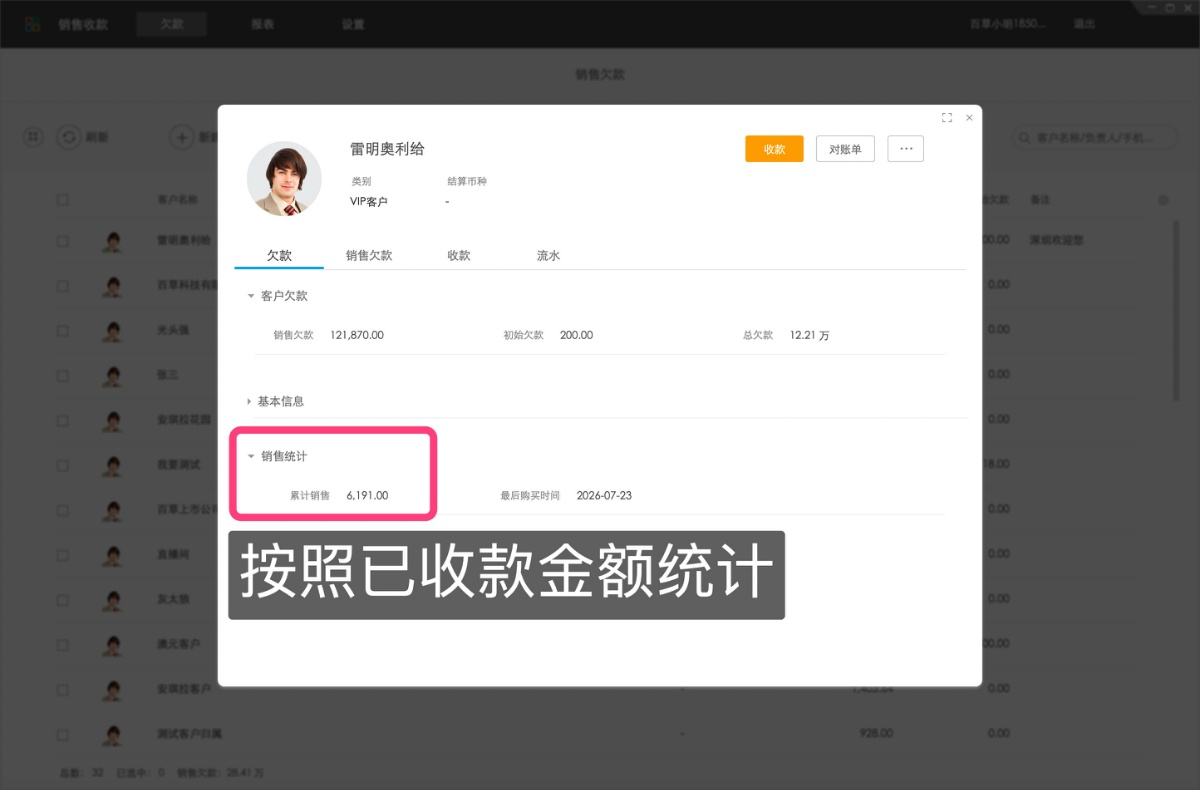The width and height of the screenshot is (1200, 790).
Task: Maximize the customer detail dialog
Action: click(947, 117)
